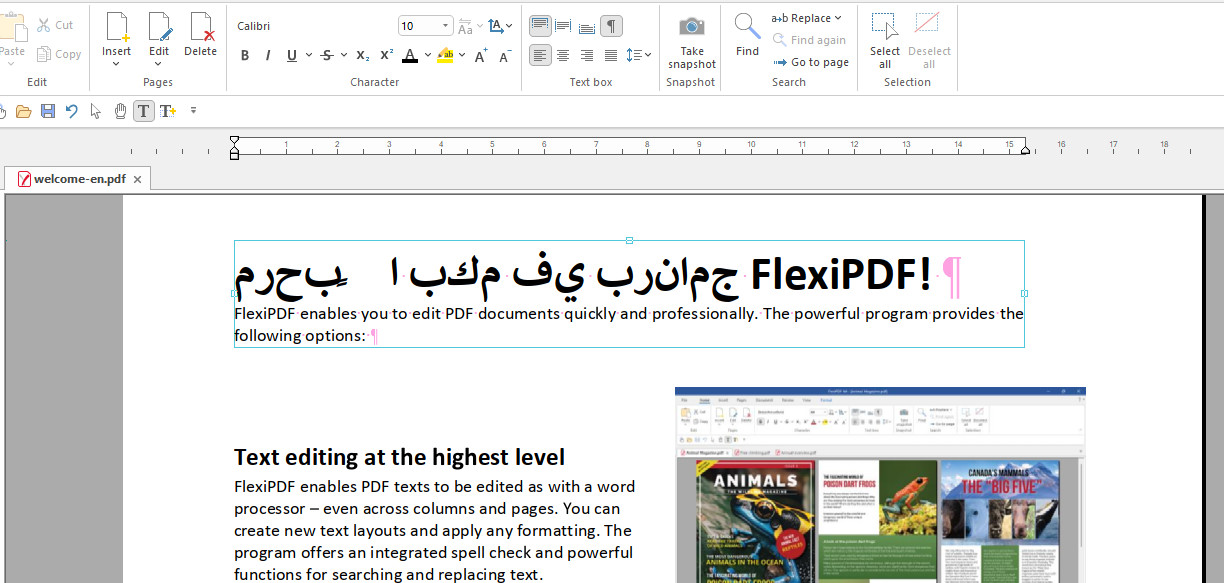
Task: Close the welcome-en.pdf tab
Action: 138,180
